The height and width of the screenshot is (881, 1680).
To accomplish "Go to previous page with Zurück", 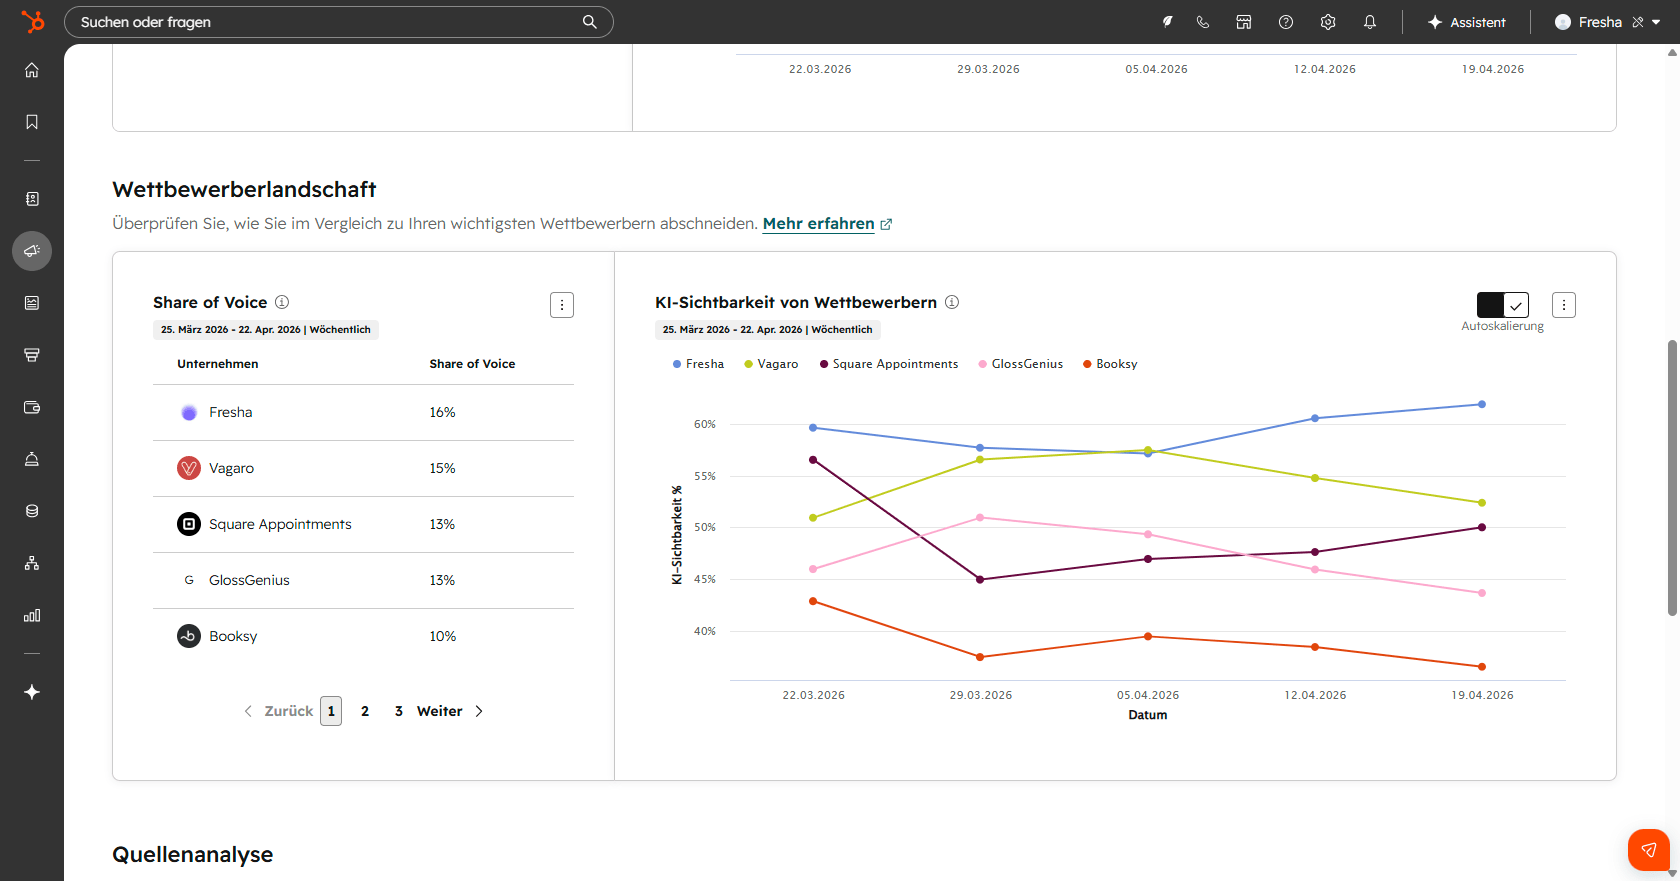I will tap(279, 711).
